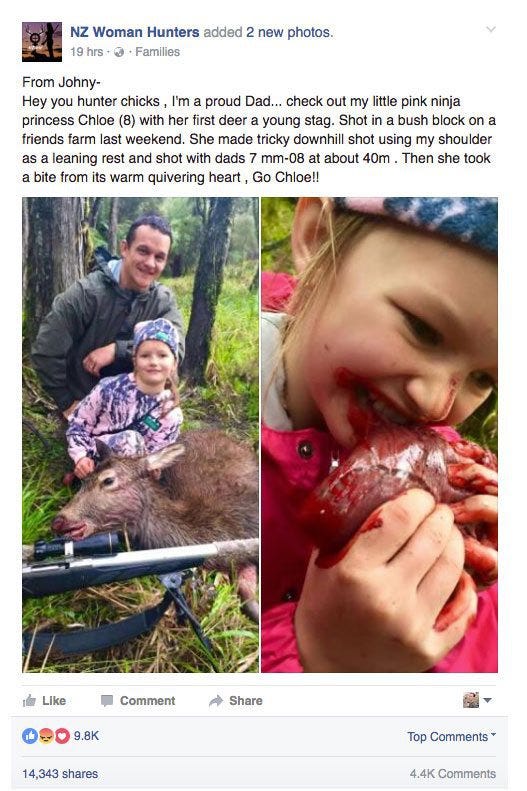This screenshot has height=791, width=527.
Task: Click the Share arrow icon
Action: (x=216, y=701)
